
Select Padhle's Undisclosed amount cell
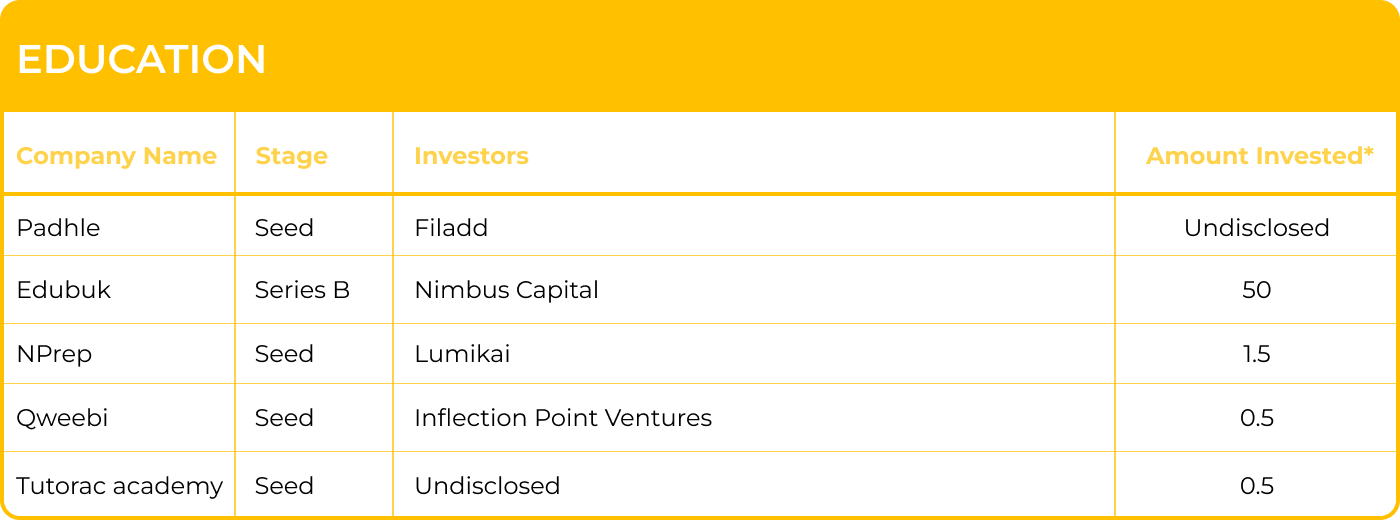[x=1256, y=228]
